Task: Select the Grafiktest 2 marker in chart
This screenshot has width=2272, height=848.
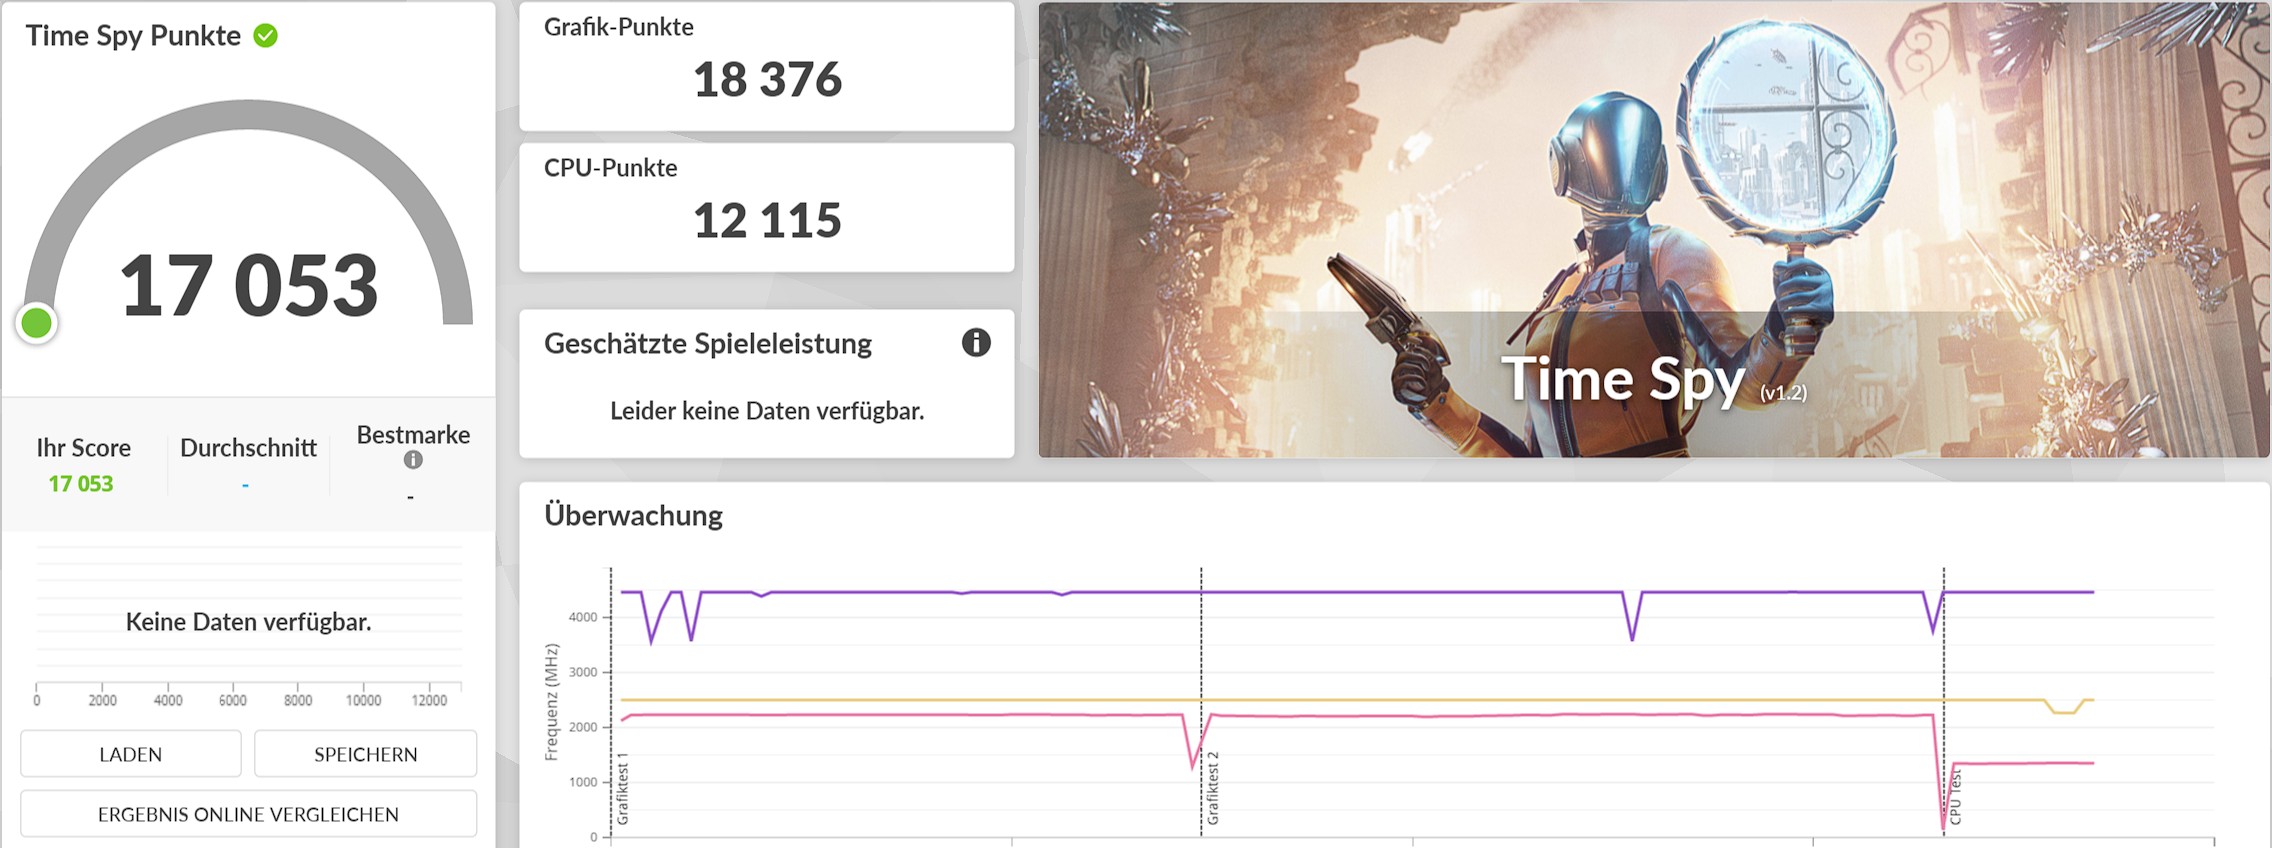Action: [1213, 789]
